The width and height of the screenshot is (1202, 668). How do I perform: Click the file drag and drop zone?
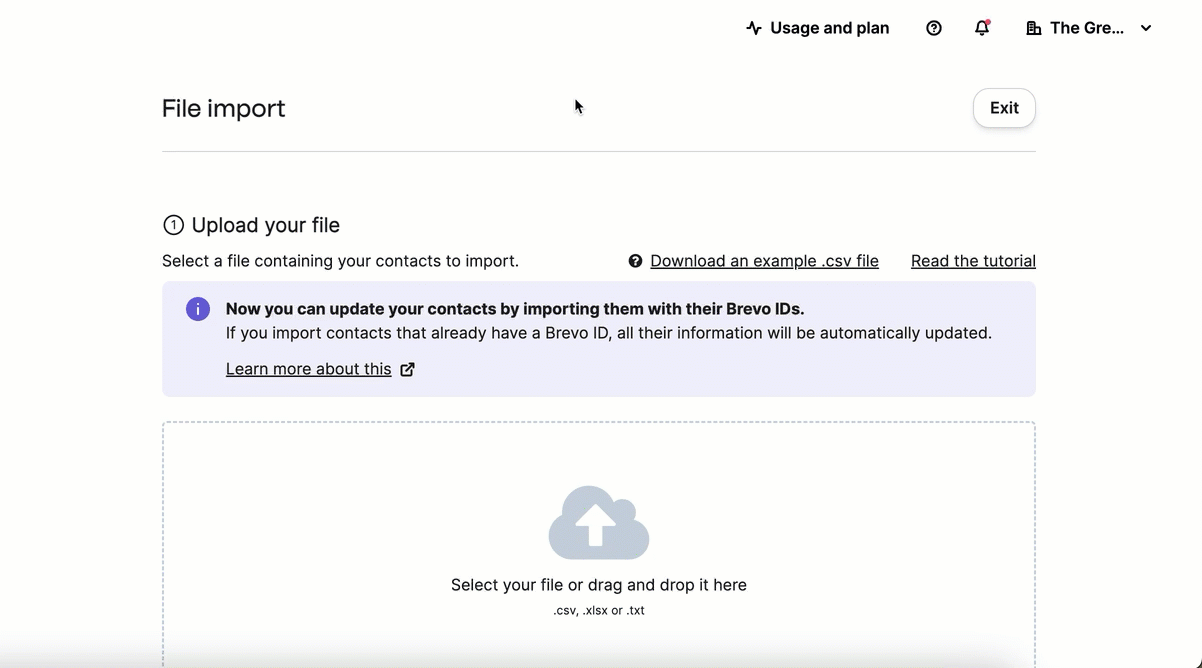598,560
